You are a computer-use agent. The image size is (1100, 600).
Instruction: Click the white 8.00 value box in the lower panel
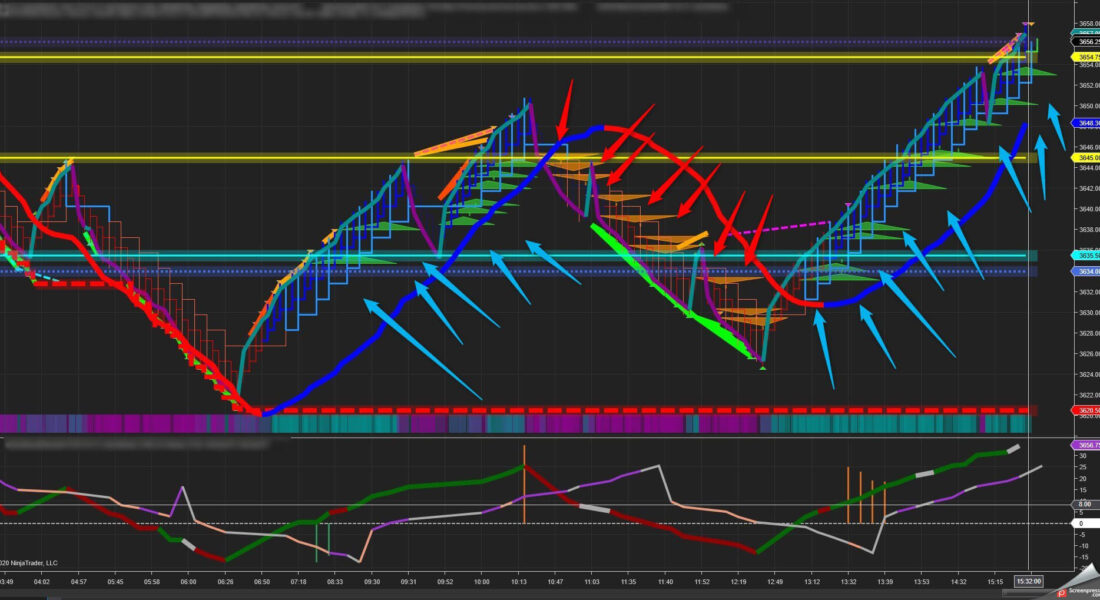tap(1083, 504)
